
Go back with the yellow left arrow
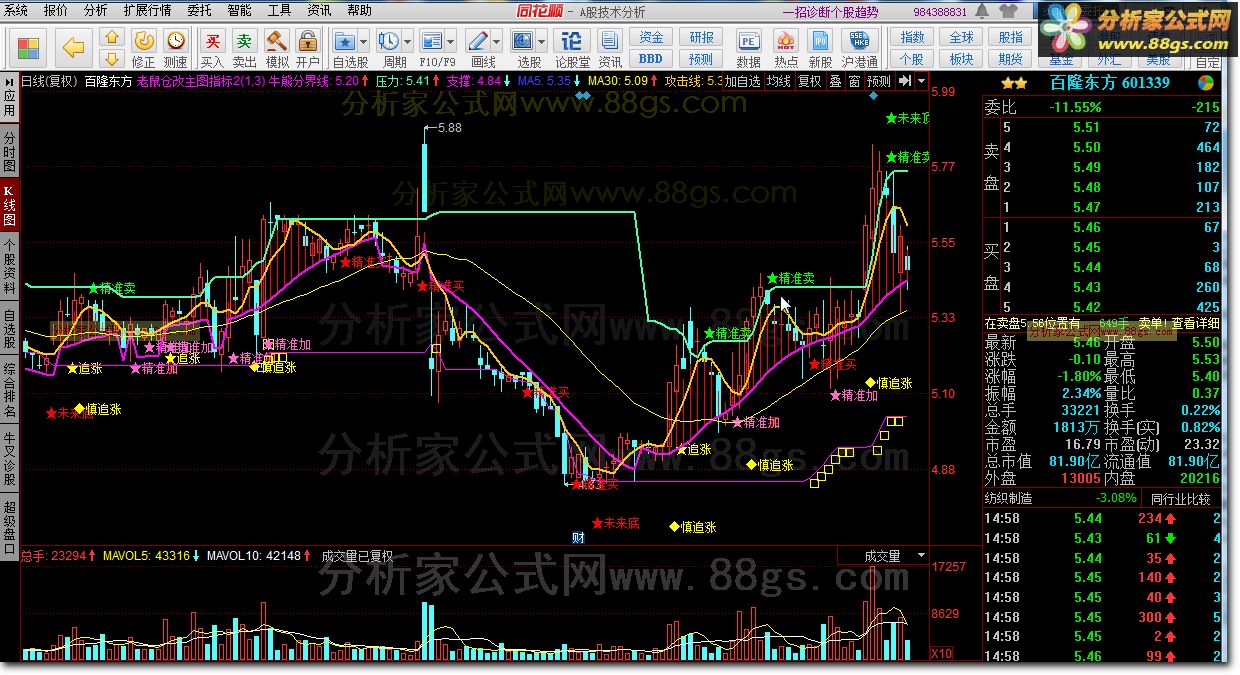click(x=73, y=48)
